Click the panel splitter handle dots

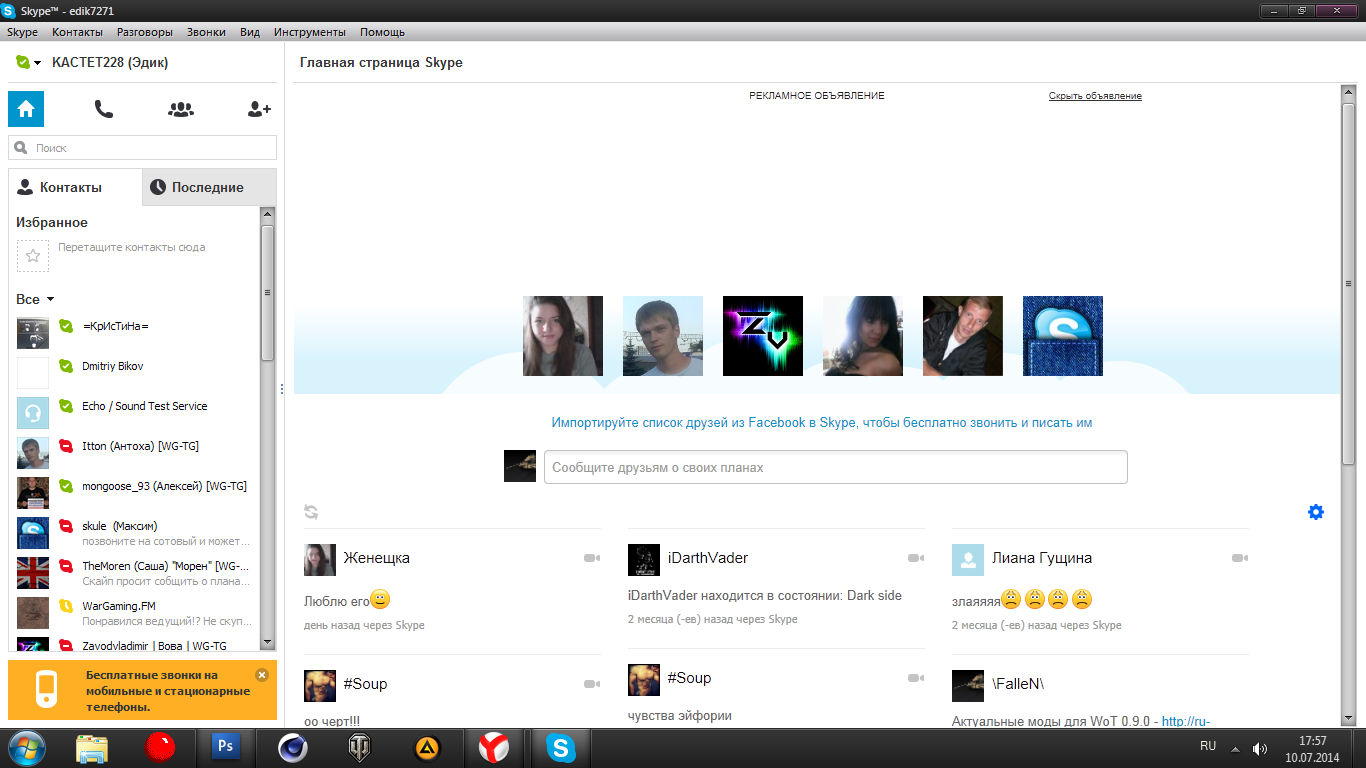[281, 388]
